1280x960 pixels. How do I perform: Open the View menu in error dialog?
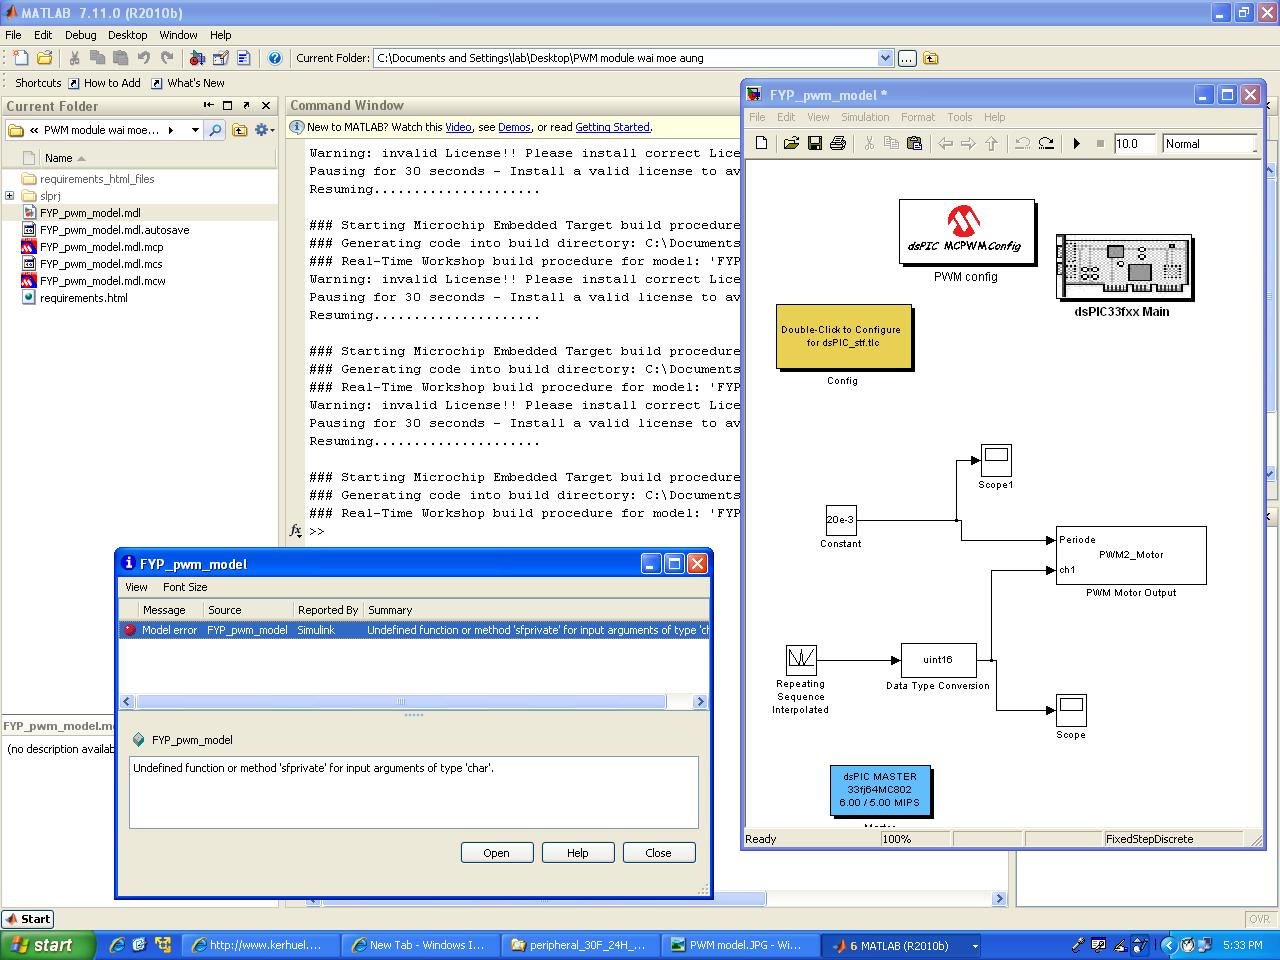coord(136,587)
